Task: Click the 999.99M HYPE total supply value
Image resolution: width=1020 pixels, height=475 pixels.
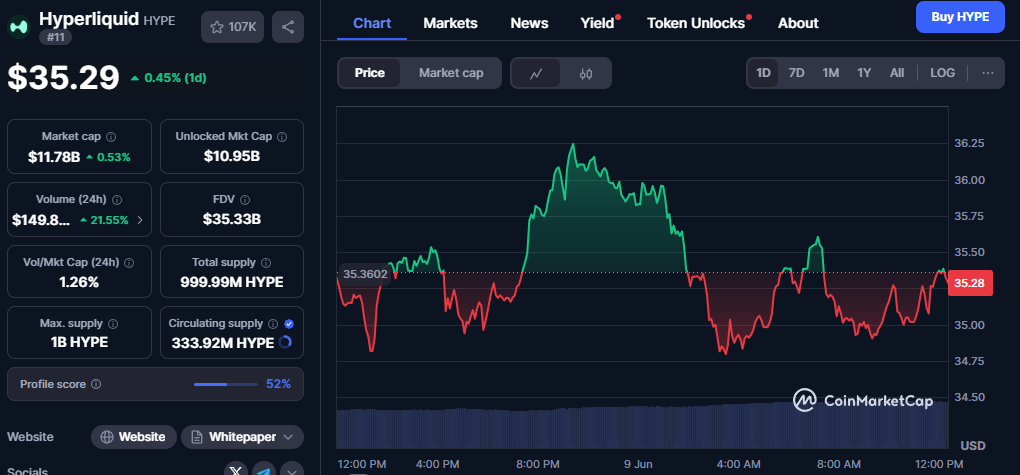Action: (232, 282)
